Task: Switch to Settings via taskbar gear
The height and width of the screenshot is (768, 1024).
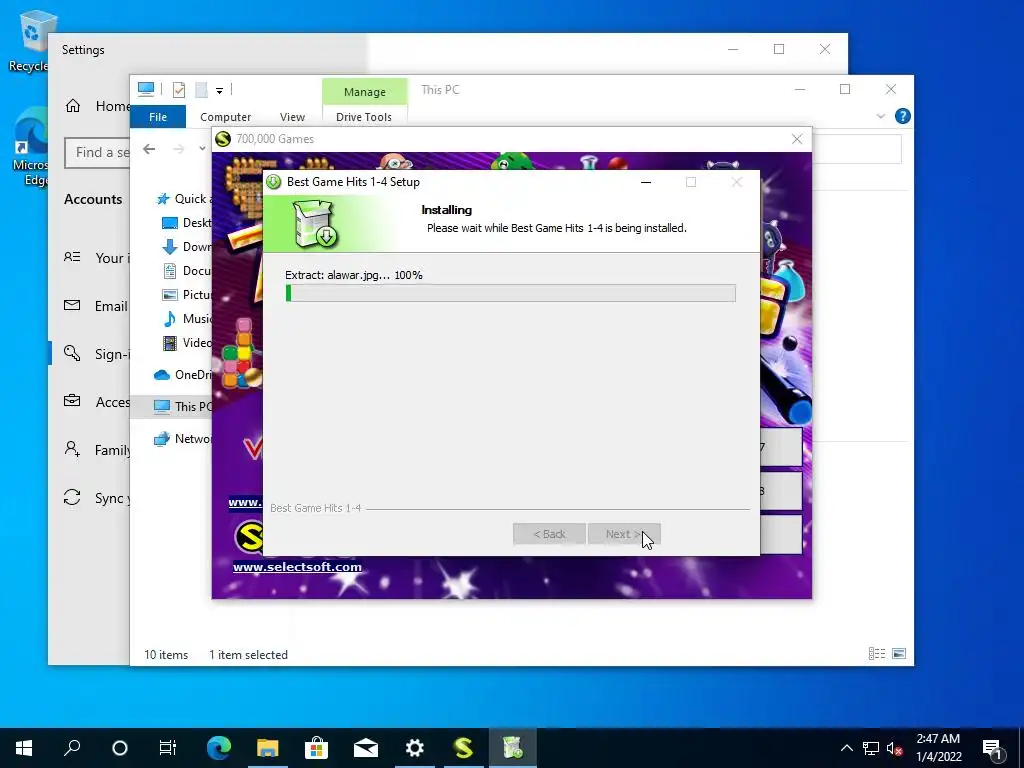Action: pos(415,748)
